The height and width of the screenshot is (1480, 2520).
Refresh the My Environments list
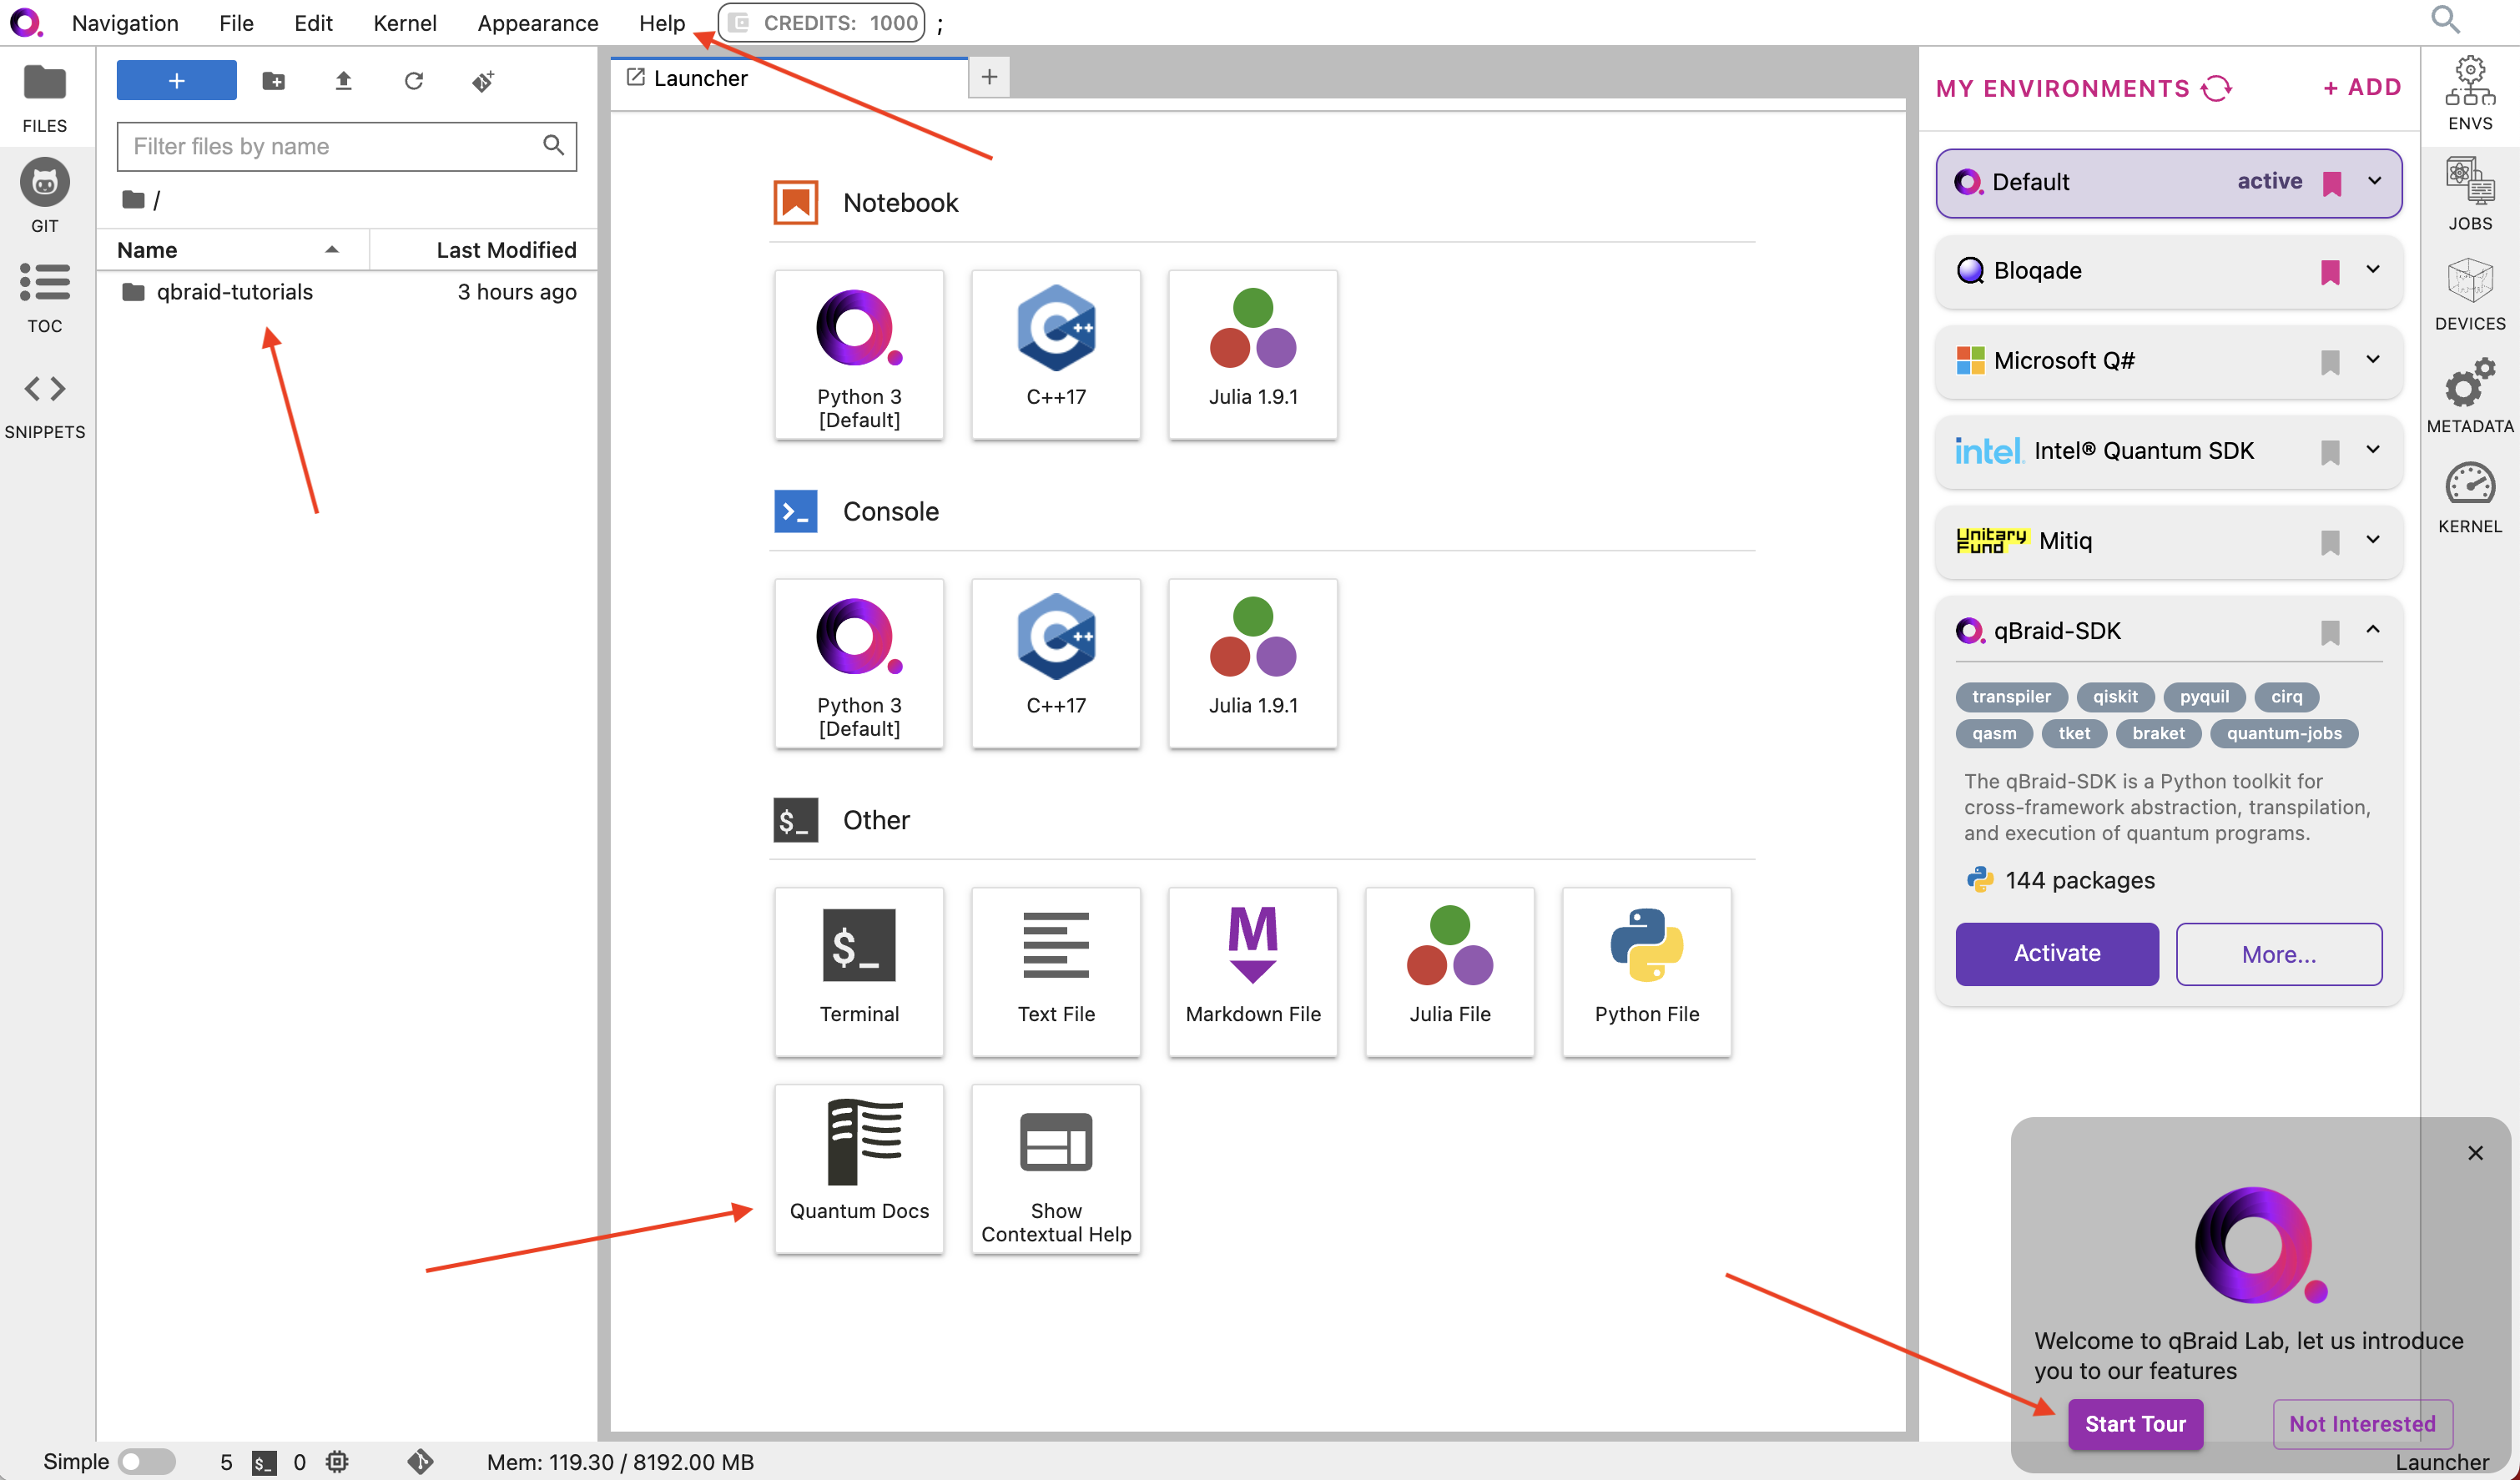(2216, 89)
